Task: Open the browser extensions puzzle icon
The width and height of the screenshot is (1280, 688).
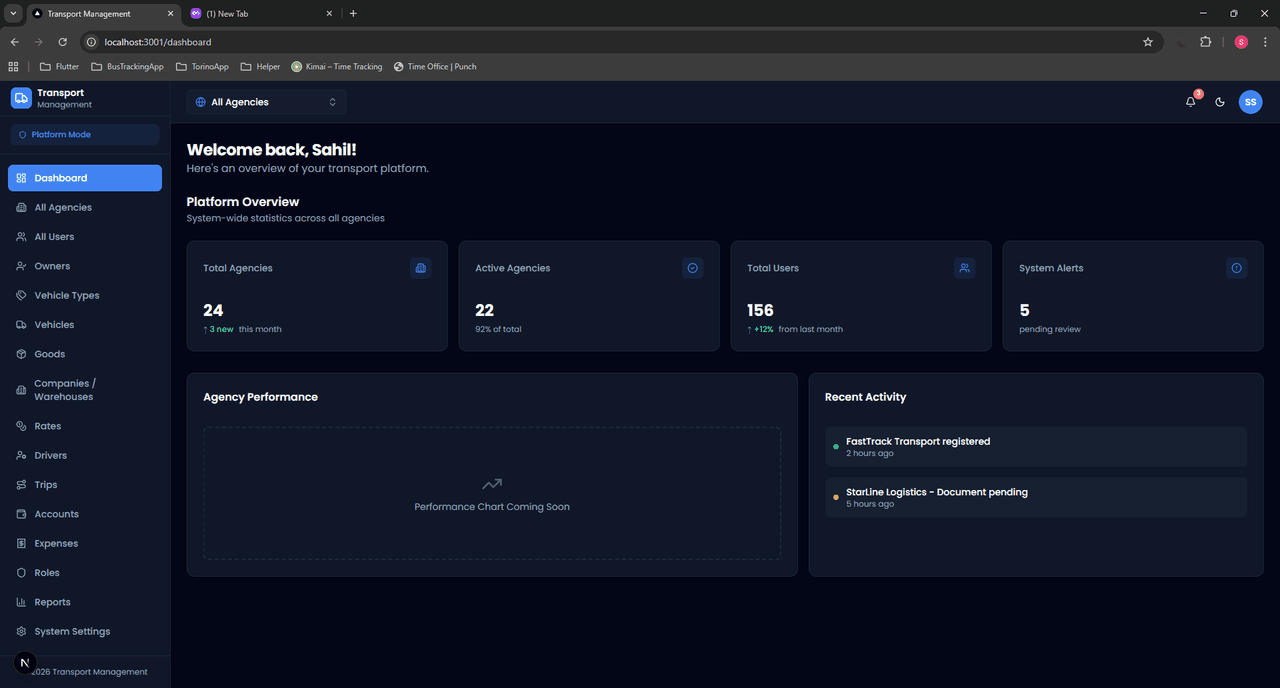Action: click(1205, 42)
